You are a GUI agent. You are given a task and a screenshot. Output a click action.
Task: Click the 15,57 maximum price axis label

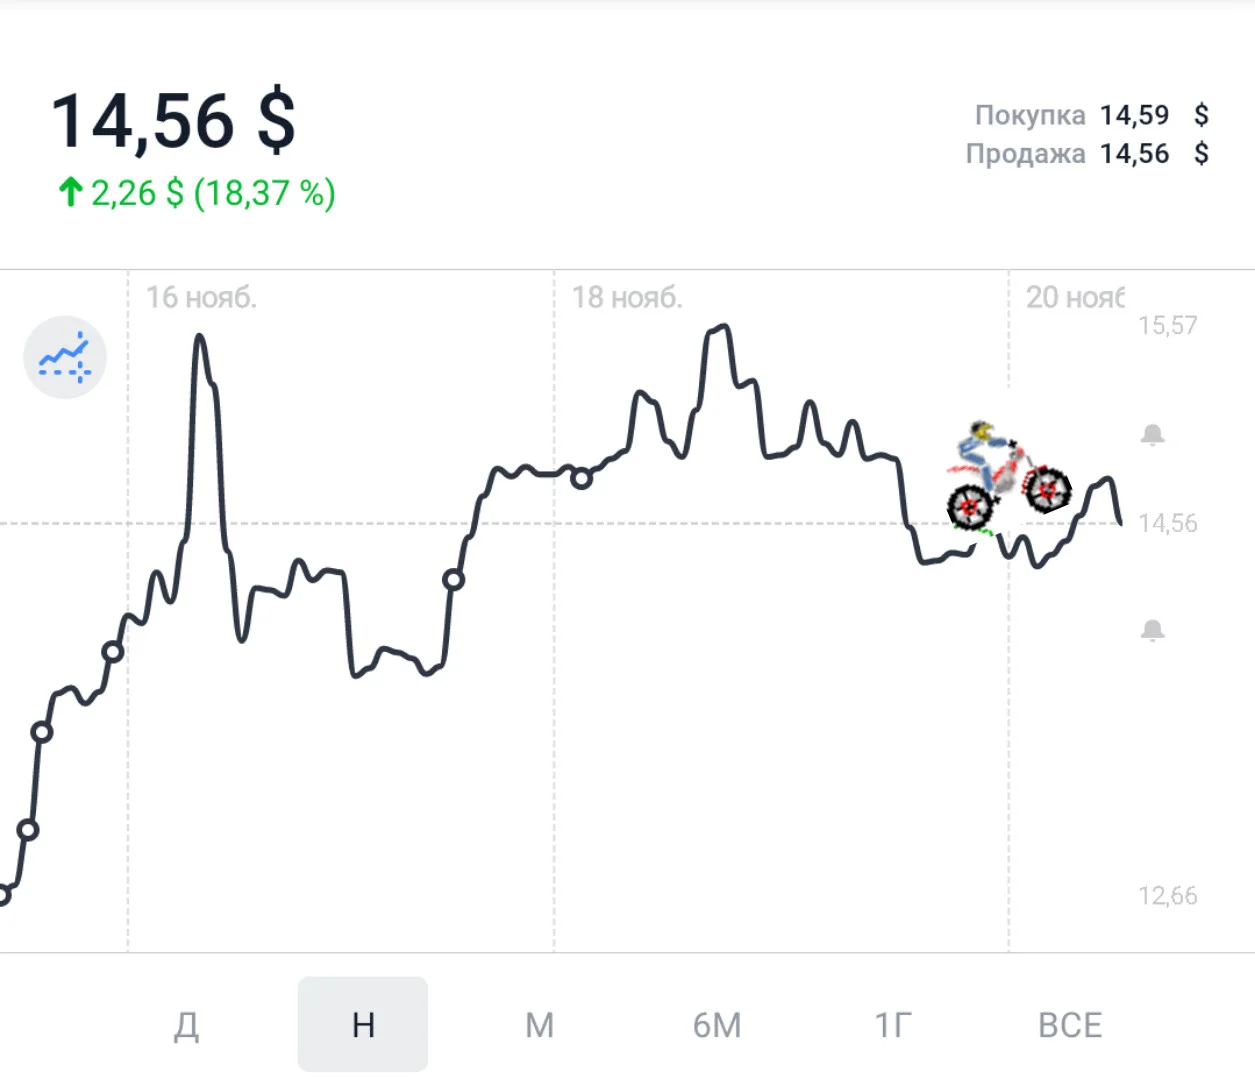pos(1167,325)
